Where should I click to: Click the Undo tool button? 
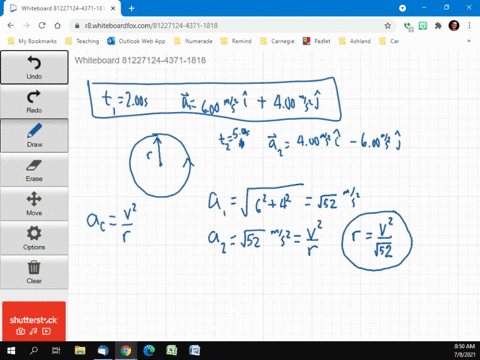coord(34,67)
